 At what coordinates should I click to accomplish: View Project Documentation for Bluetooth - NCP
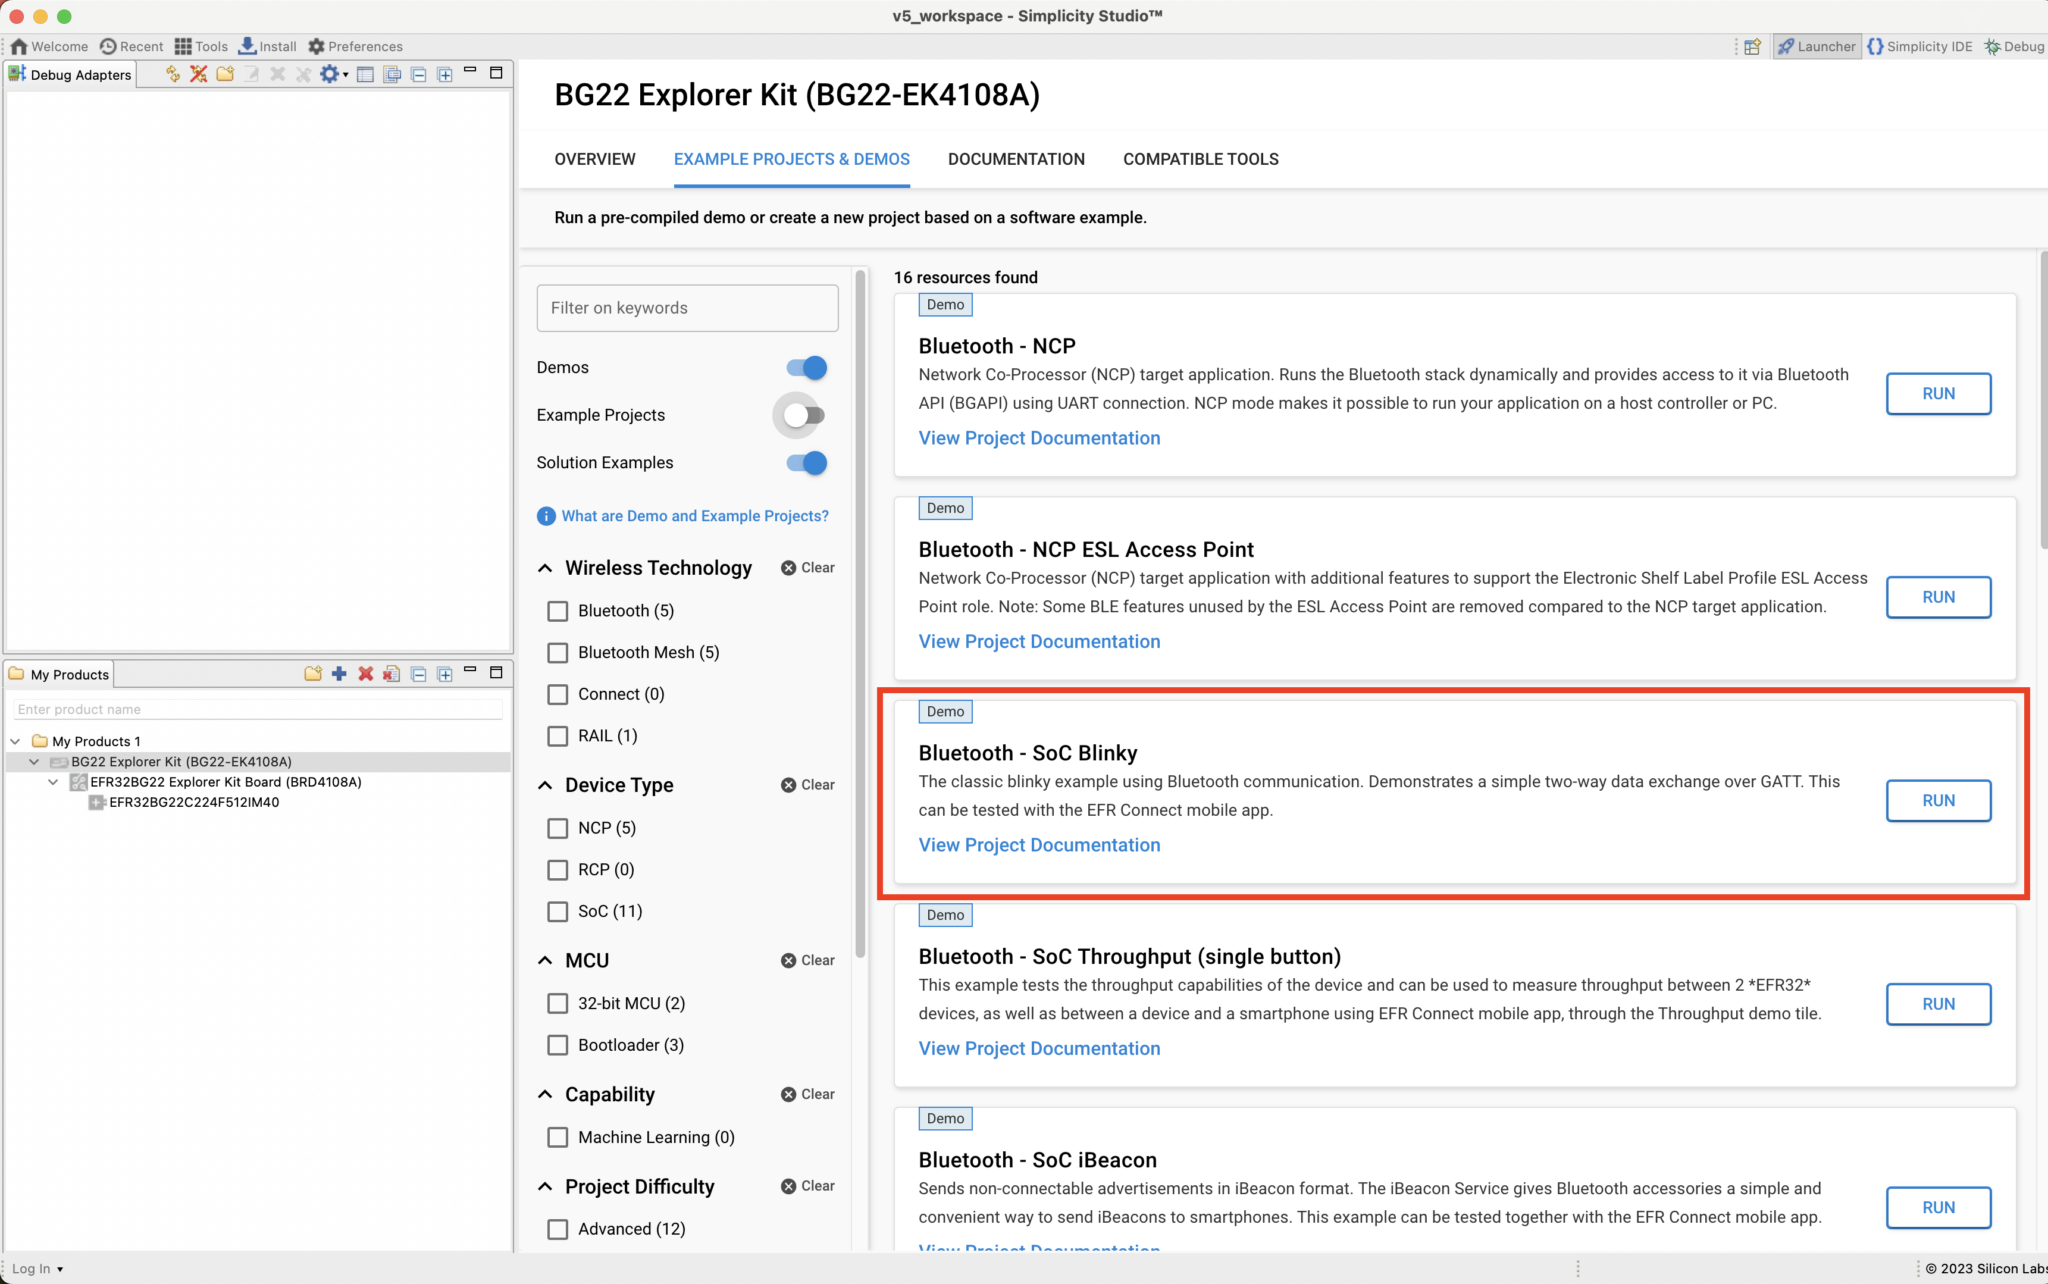pos(1039,437)
